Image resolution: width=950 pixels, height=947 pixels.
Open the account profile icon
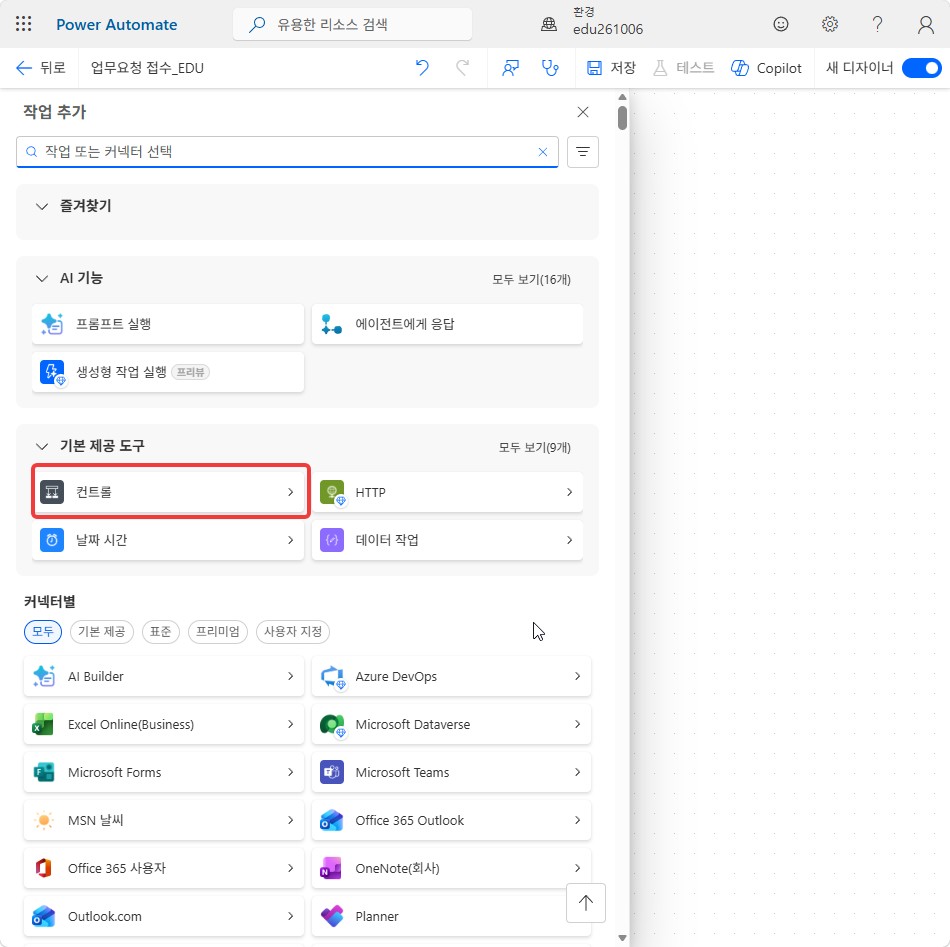coord(925,25)
